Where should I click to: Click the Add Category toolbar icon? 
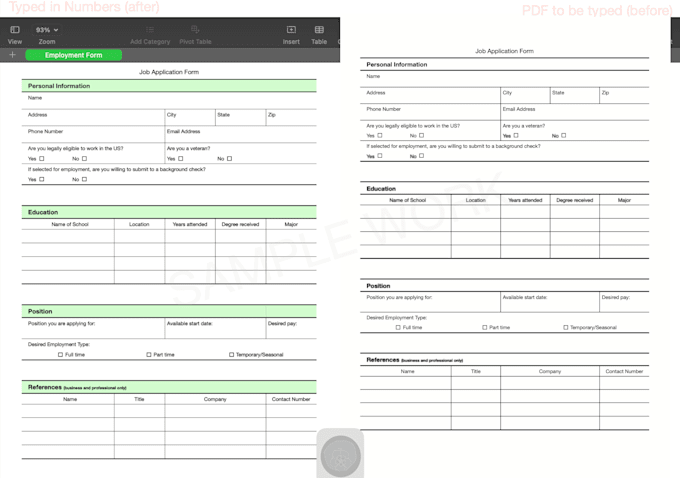150,29
